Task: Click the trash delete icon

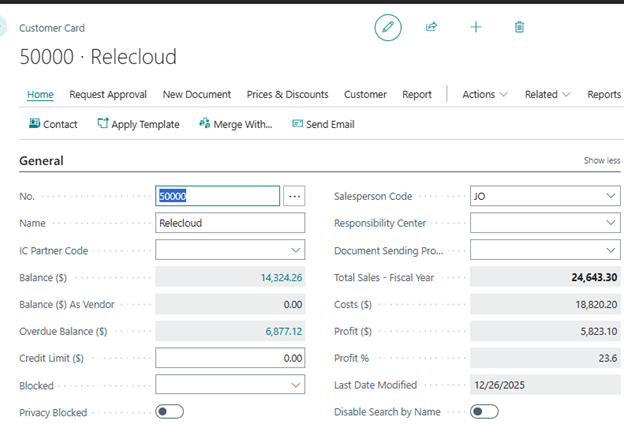Action: [519, 28]
